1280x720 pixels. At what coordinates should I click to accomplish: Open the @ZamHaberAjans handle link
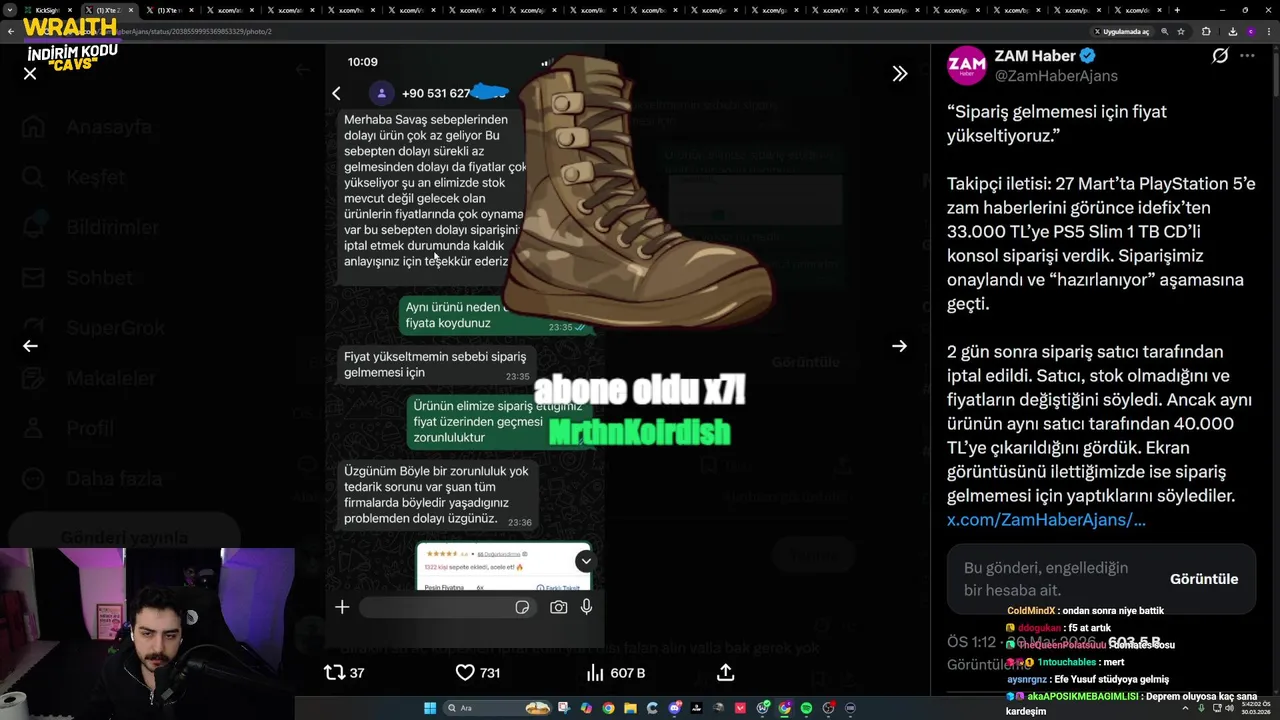[1056, 76]
